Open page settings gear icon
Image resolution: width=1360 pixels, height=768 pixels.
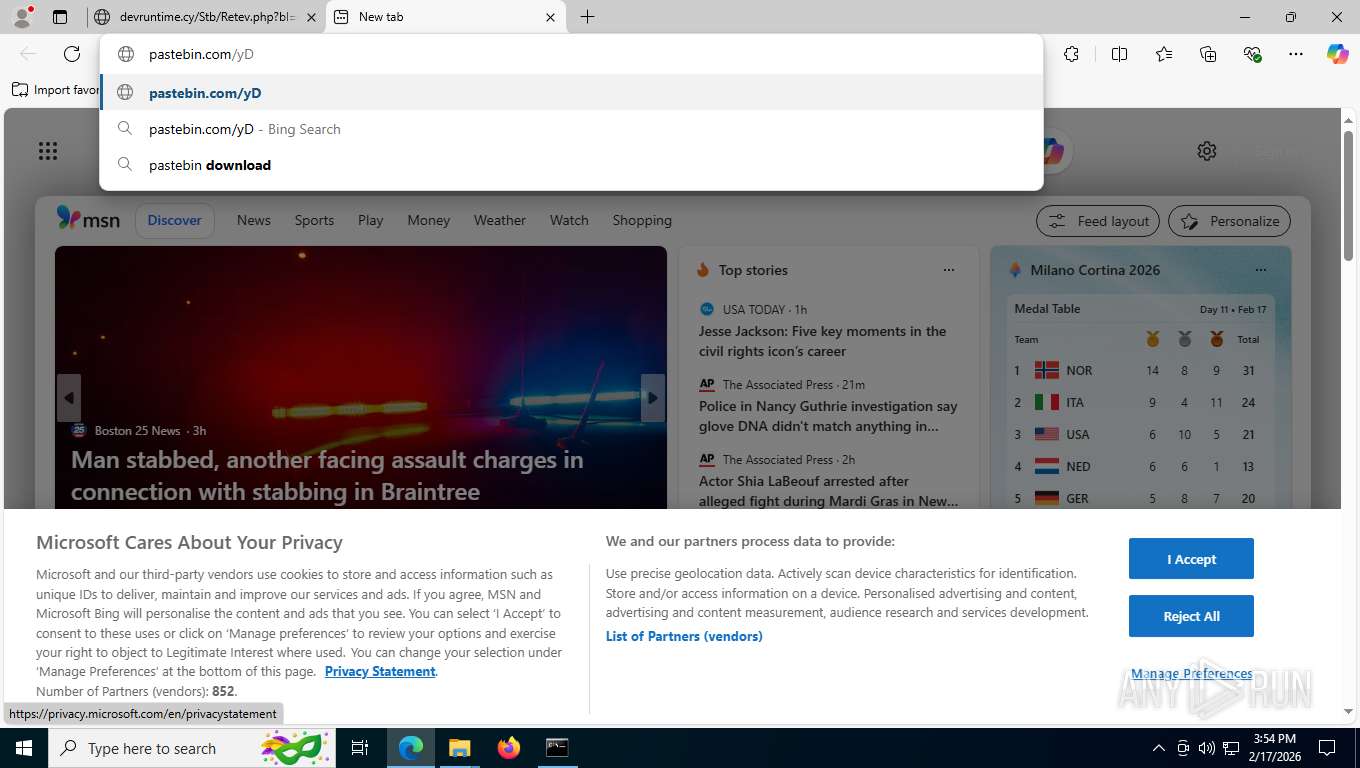coord(1207,151)
